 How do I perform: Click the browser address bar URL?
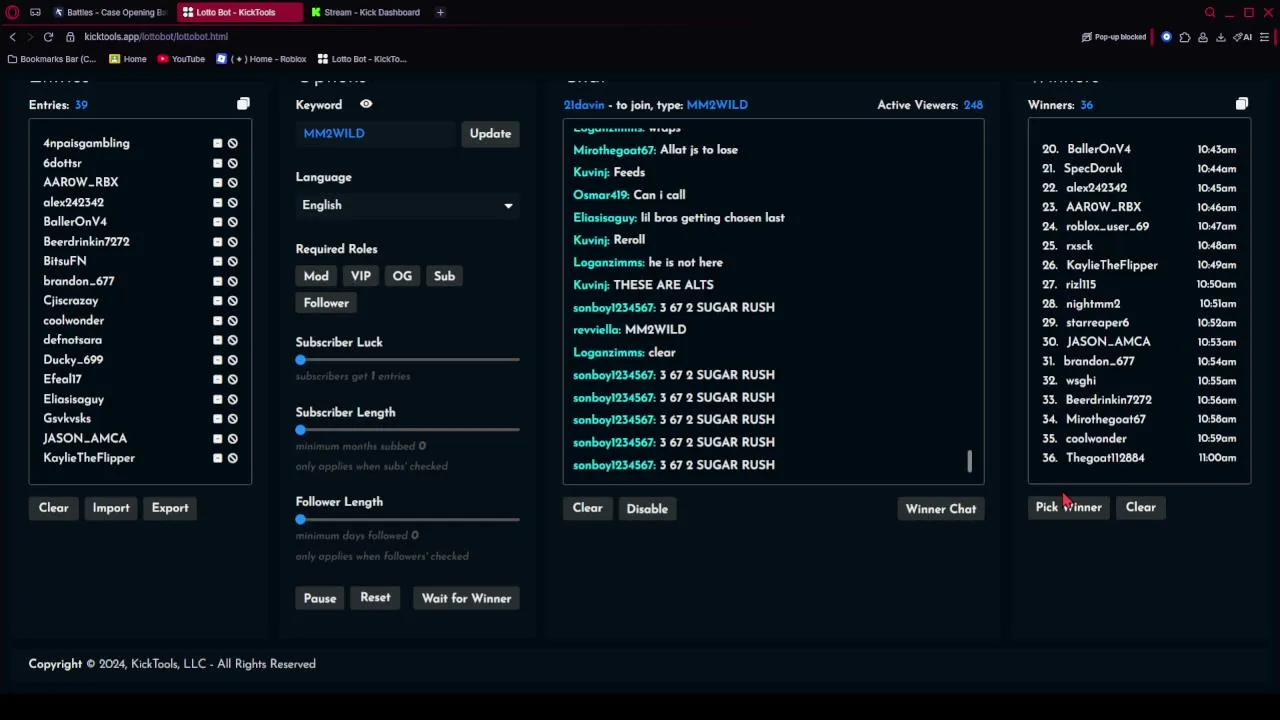156,37
